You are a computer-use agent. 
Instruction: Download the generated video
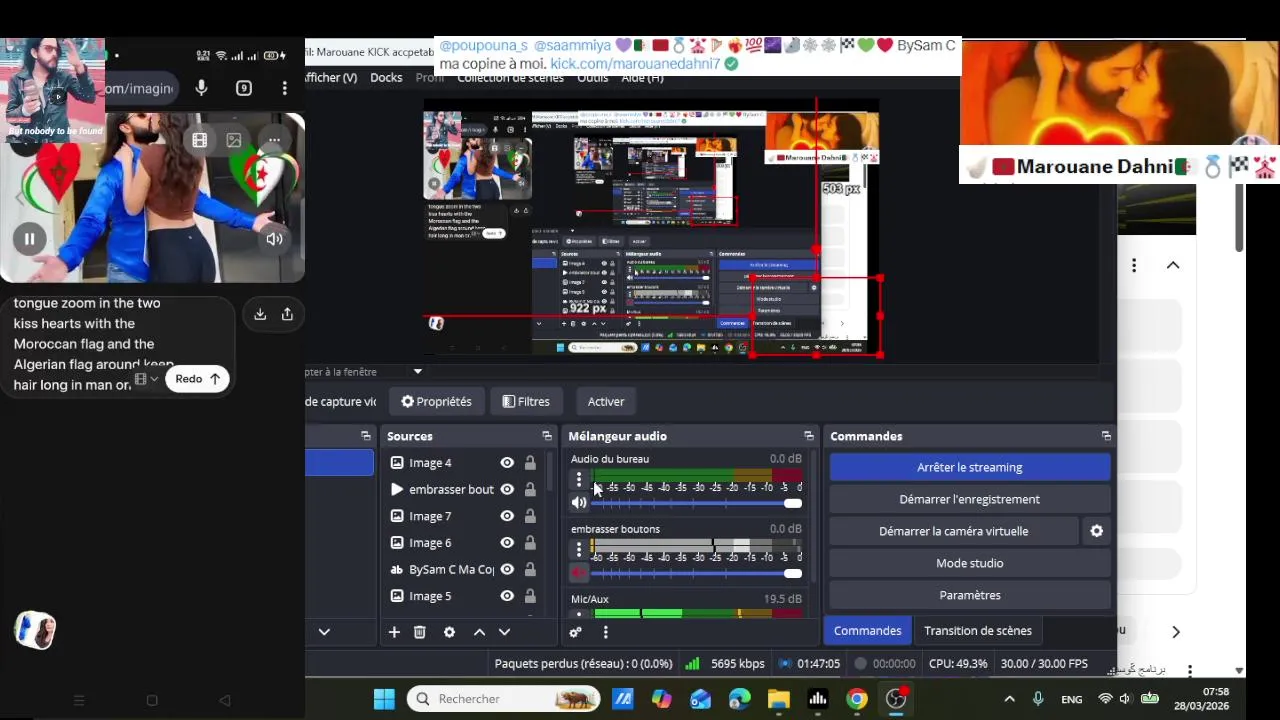pyautogui.click(x=260, y=314)
